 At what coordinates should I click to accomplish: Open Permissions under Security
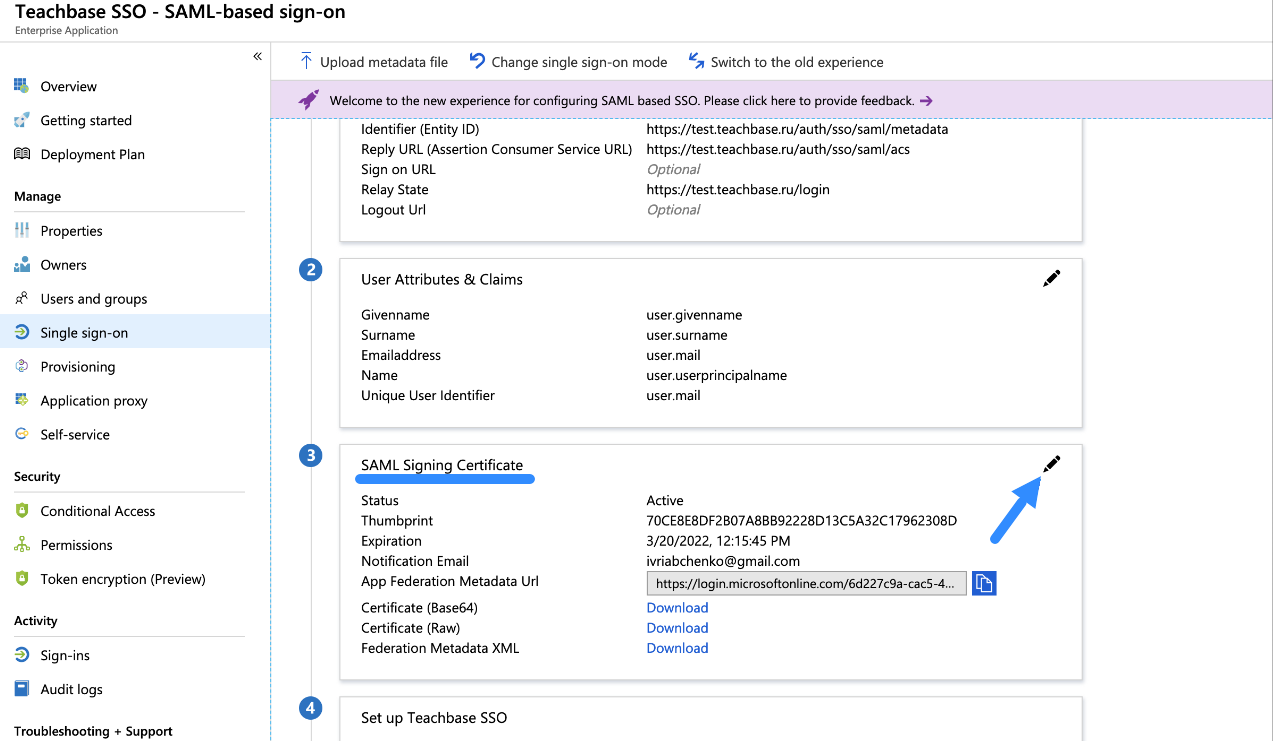(76, 544)
